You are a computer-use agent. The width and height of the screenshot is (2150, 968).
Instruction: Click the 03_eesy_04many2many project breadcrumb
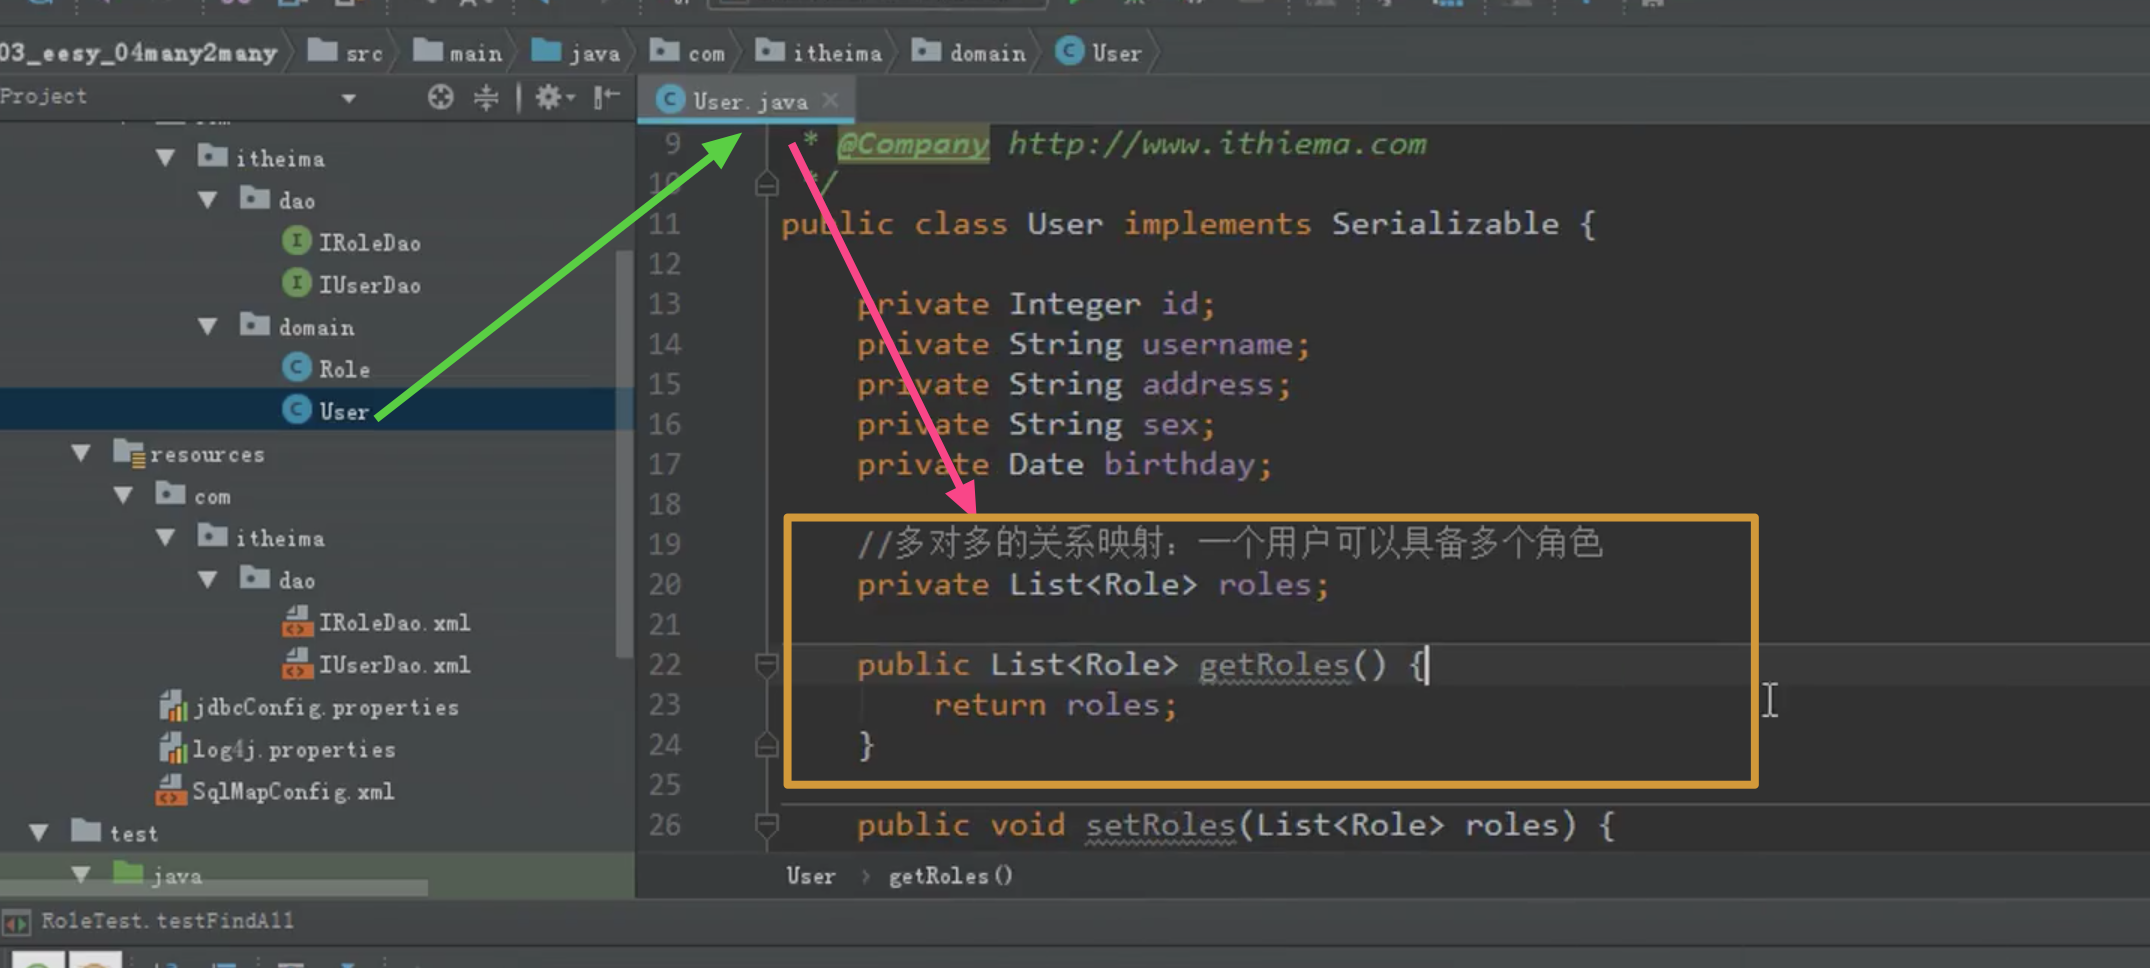tap(138, 52)
